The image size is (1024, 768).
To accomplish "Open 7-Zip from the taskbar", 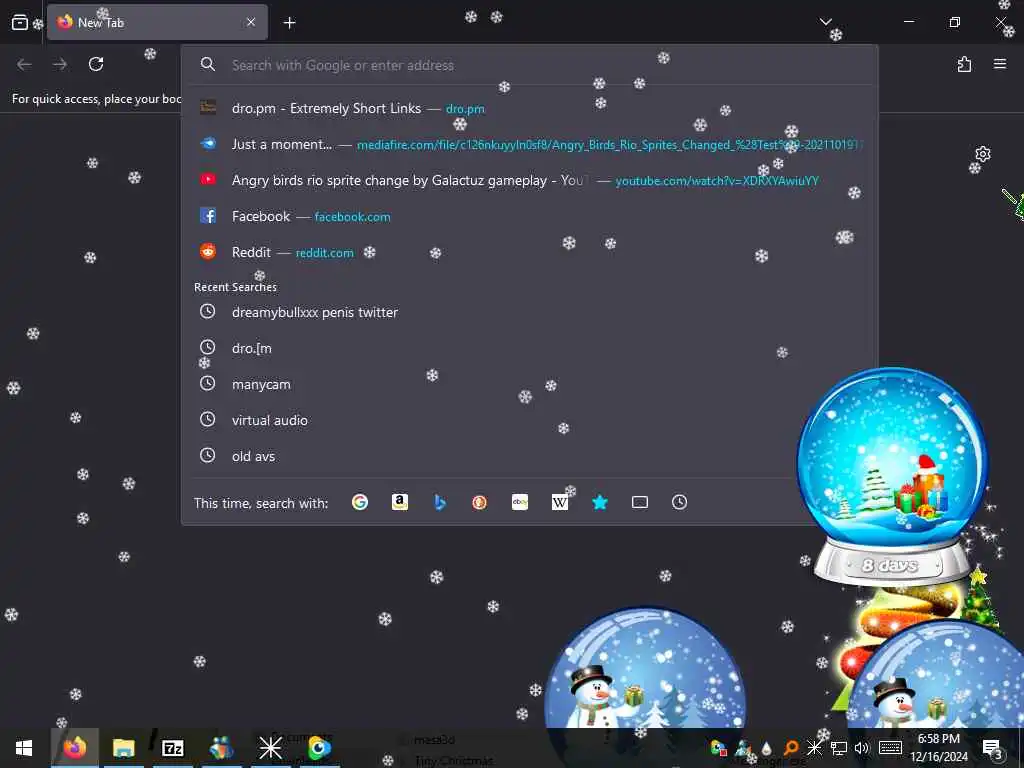I will (172, 748).
